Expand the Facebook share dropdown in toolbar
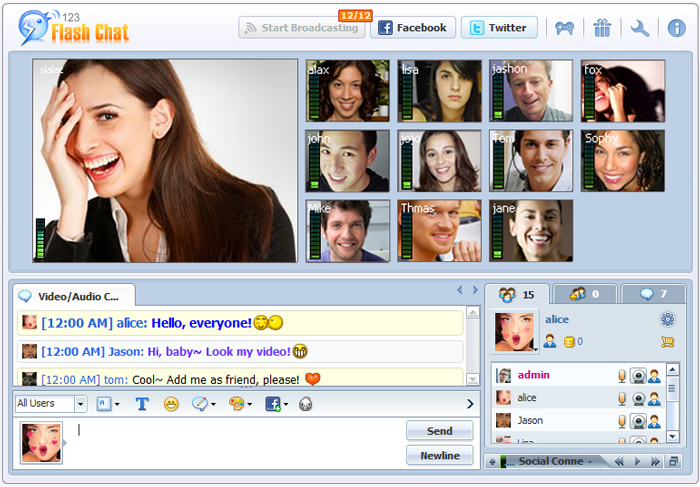 point(276,404)
